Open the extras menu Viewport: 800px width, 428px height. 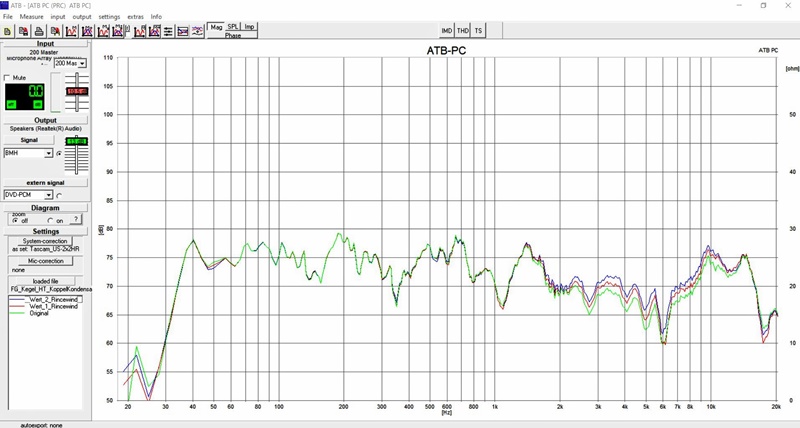point(135,17)
